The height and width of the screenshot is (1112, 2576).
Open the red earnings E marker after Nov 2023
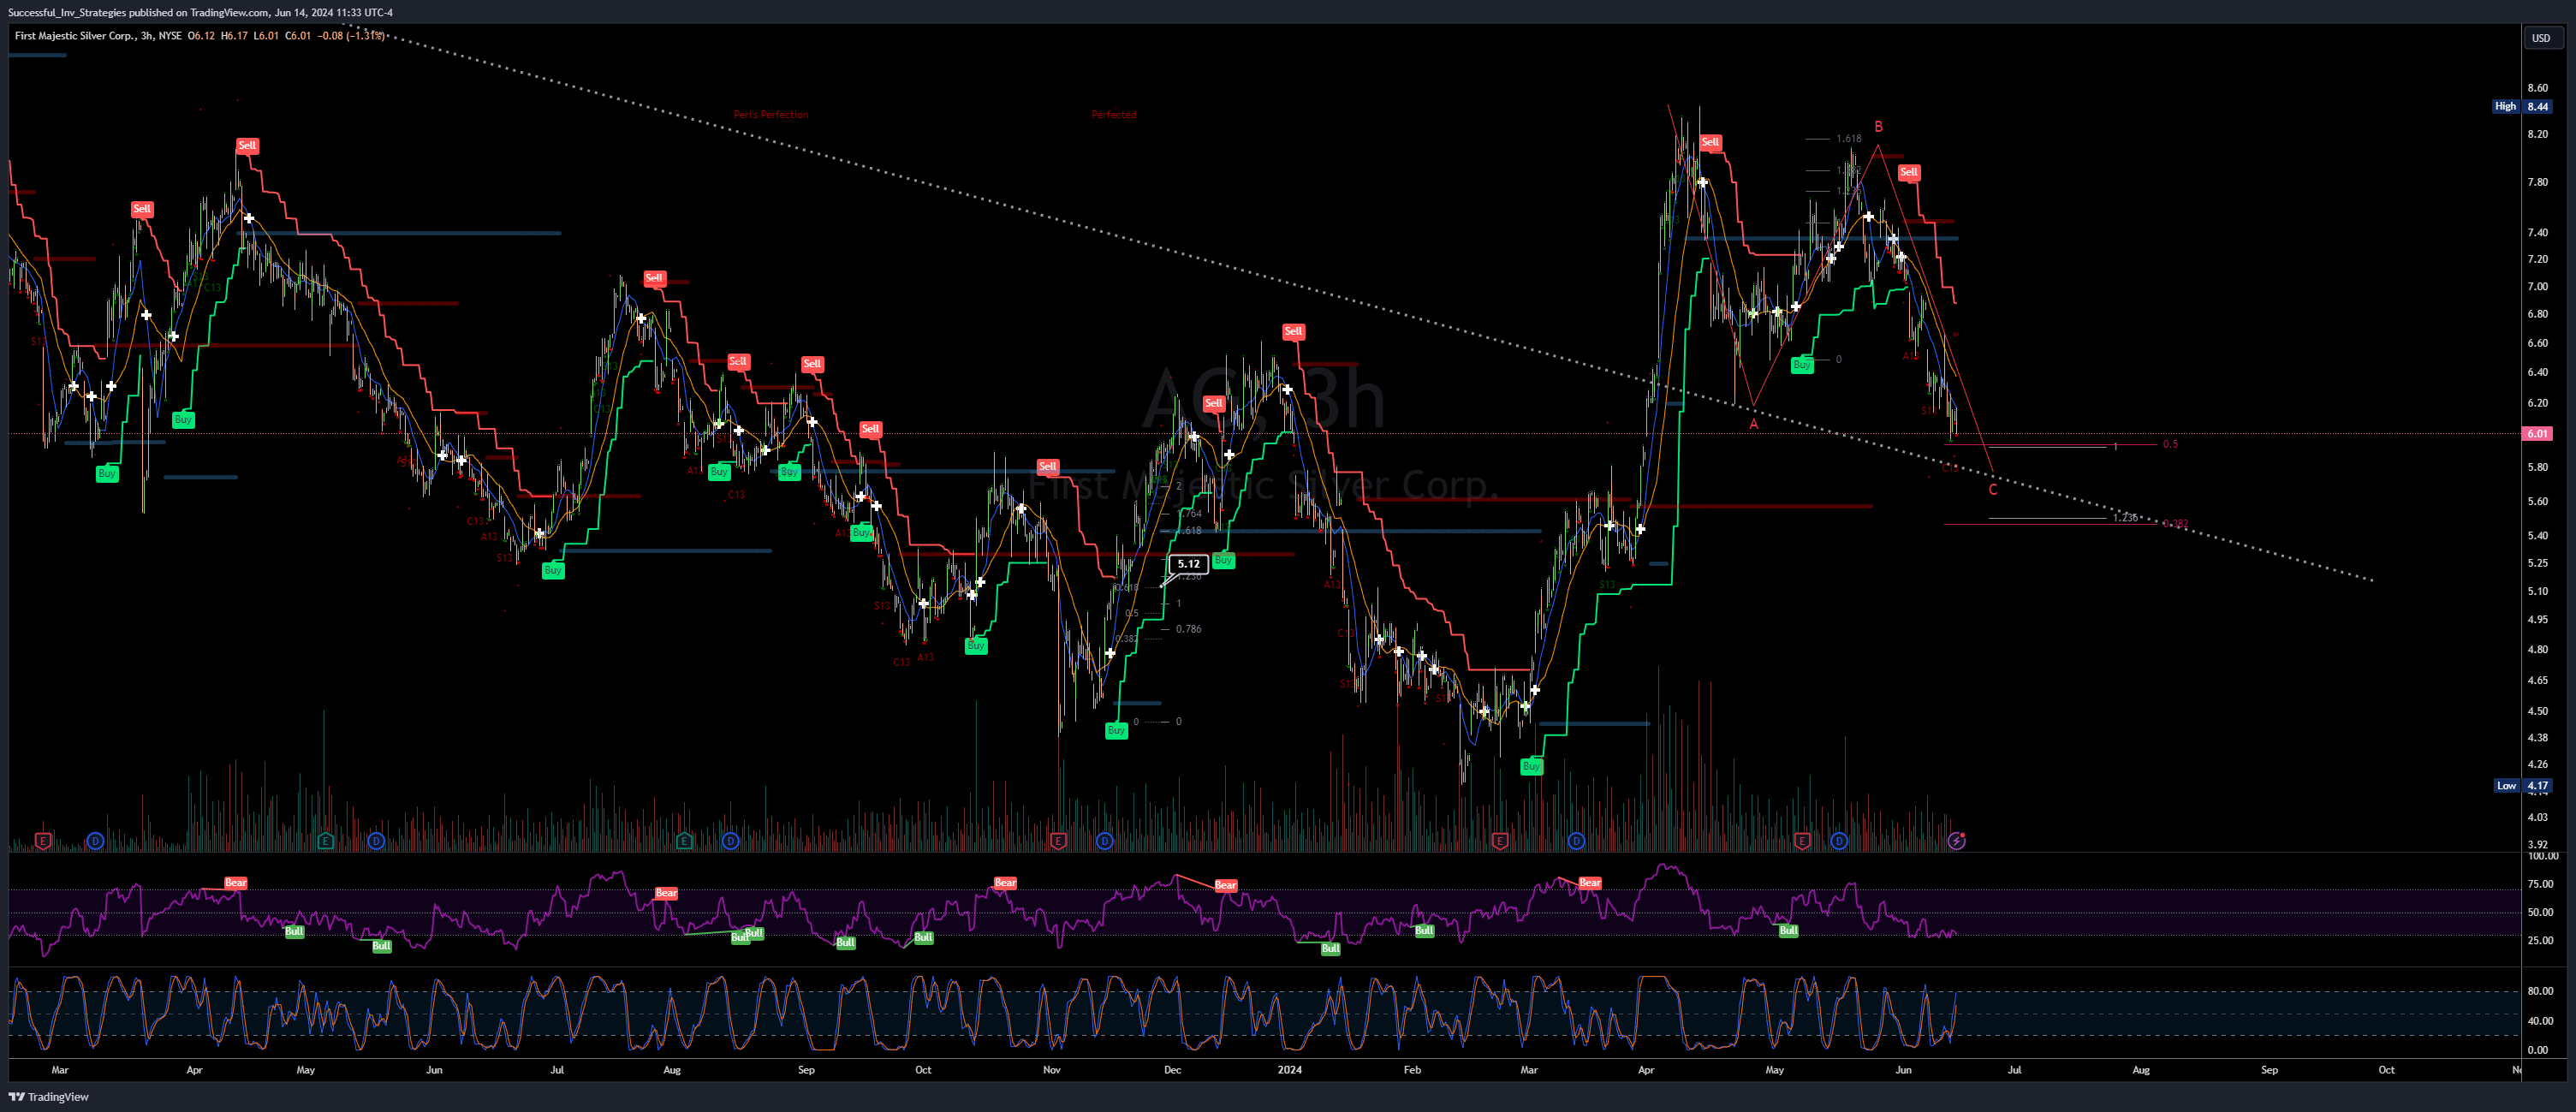tap(1058, 841)
